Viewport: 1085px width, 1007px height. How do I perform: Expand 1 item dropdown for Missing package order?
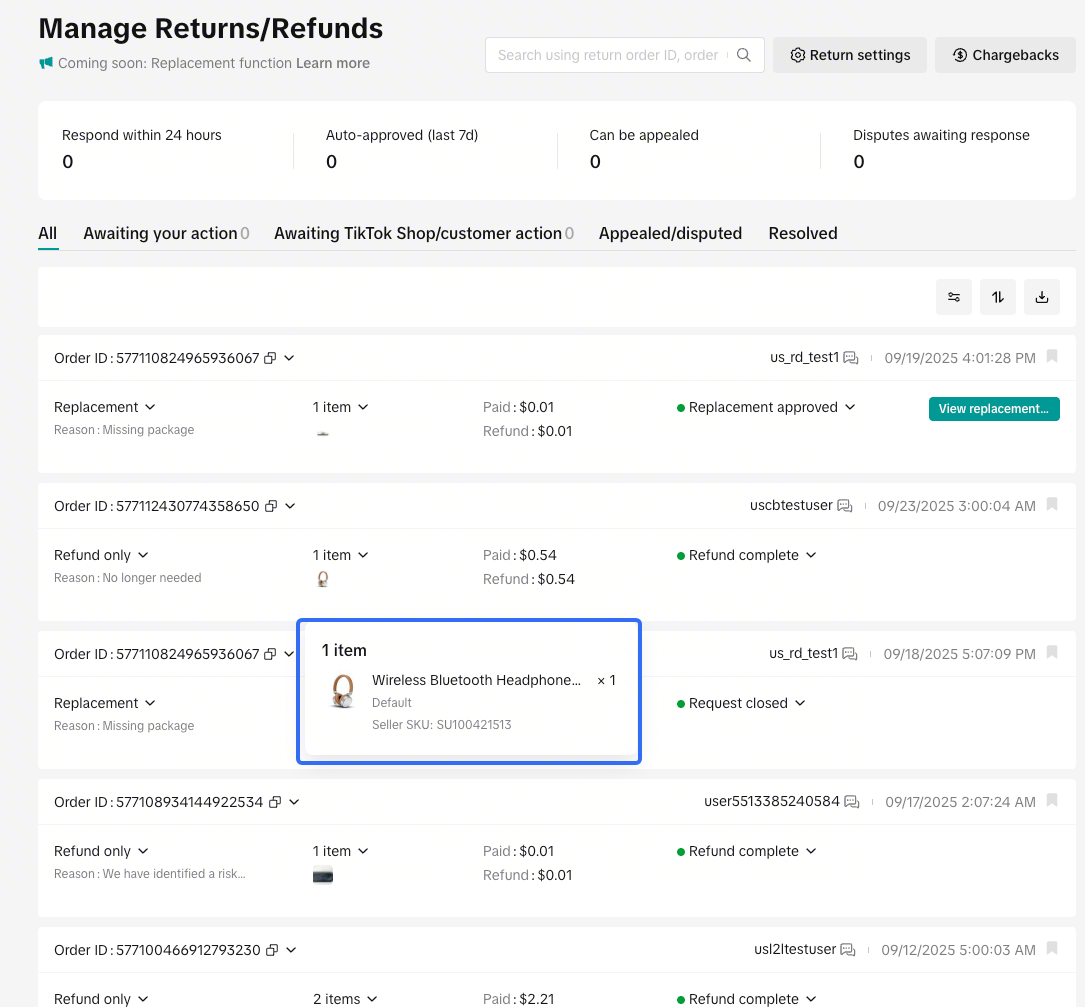[x=363, y=407]
